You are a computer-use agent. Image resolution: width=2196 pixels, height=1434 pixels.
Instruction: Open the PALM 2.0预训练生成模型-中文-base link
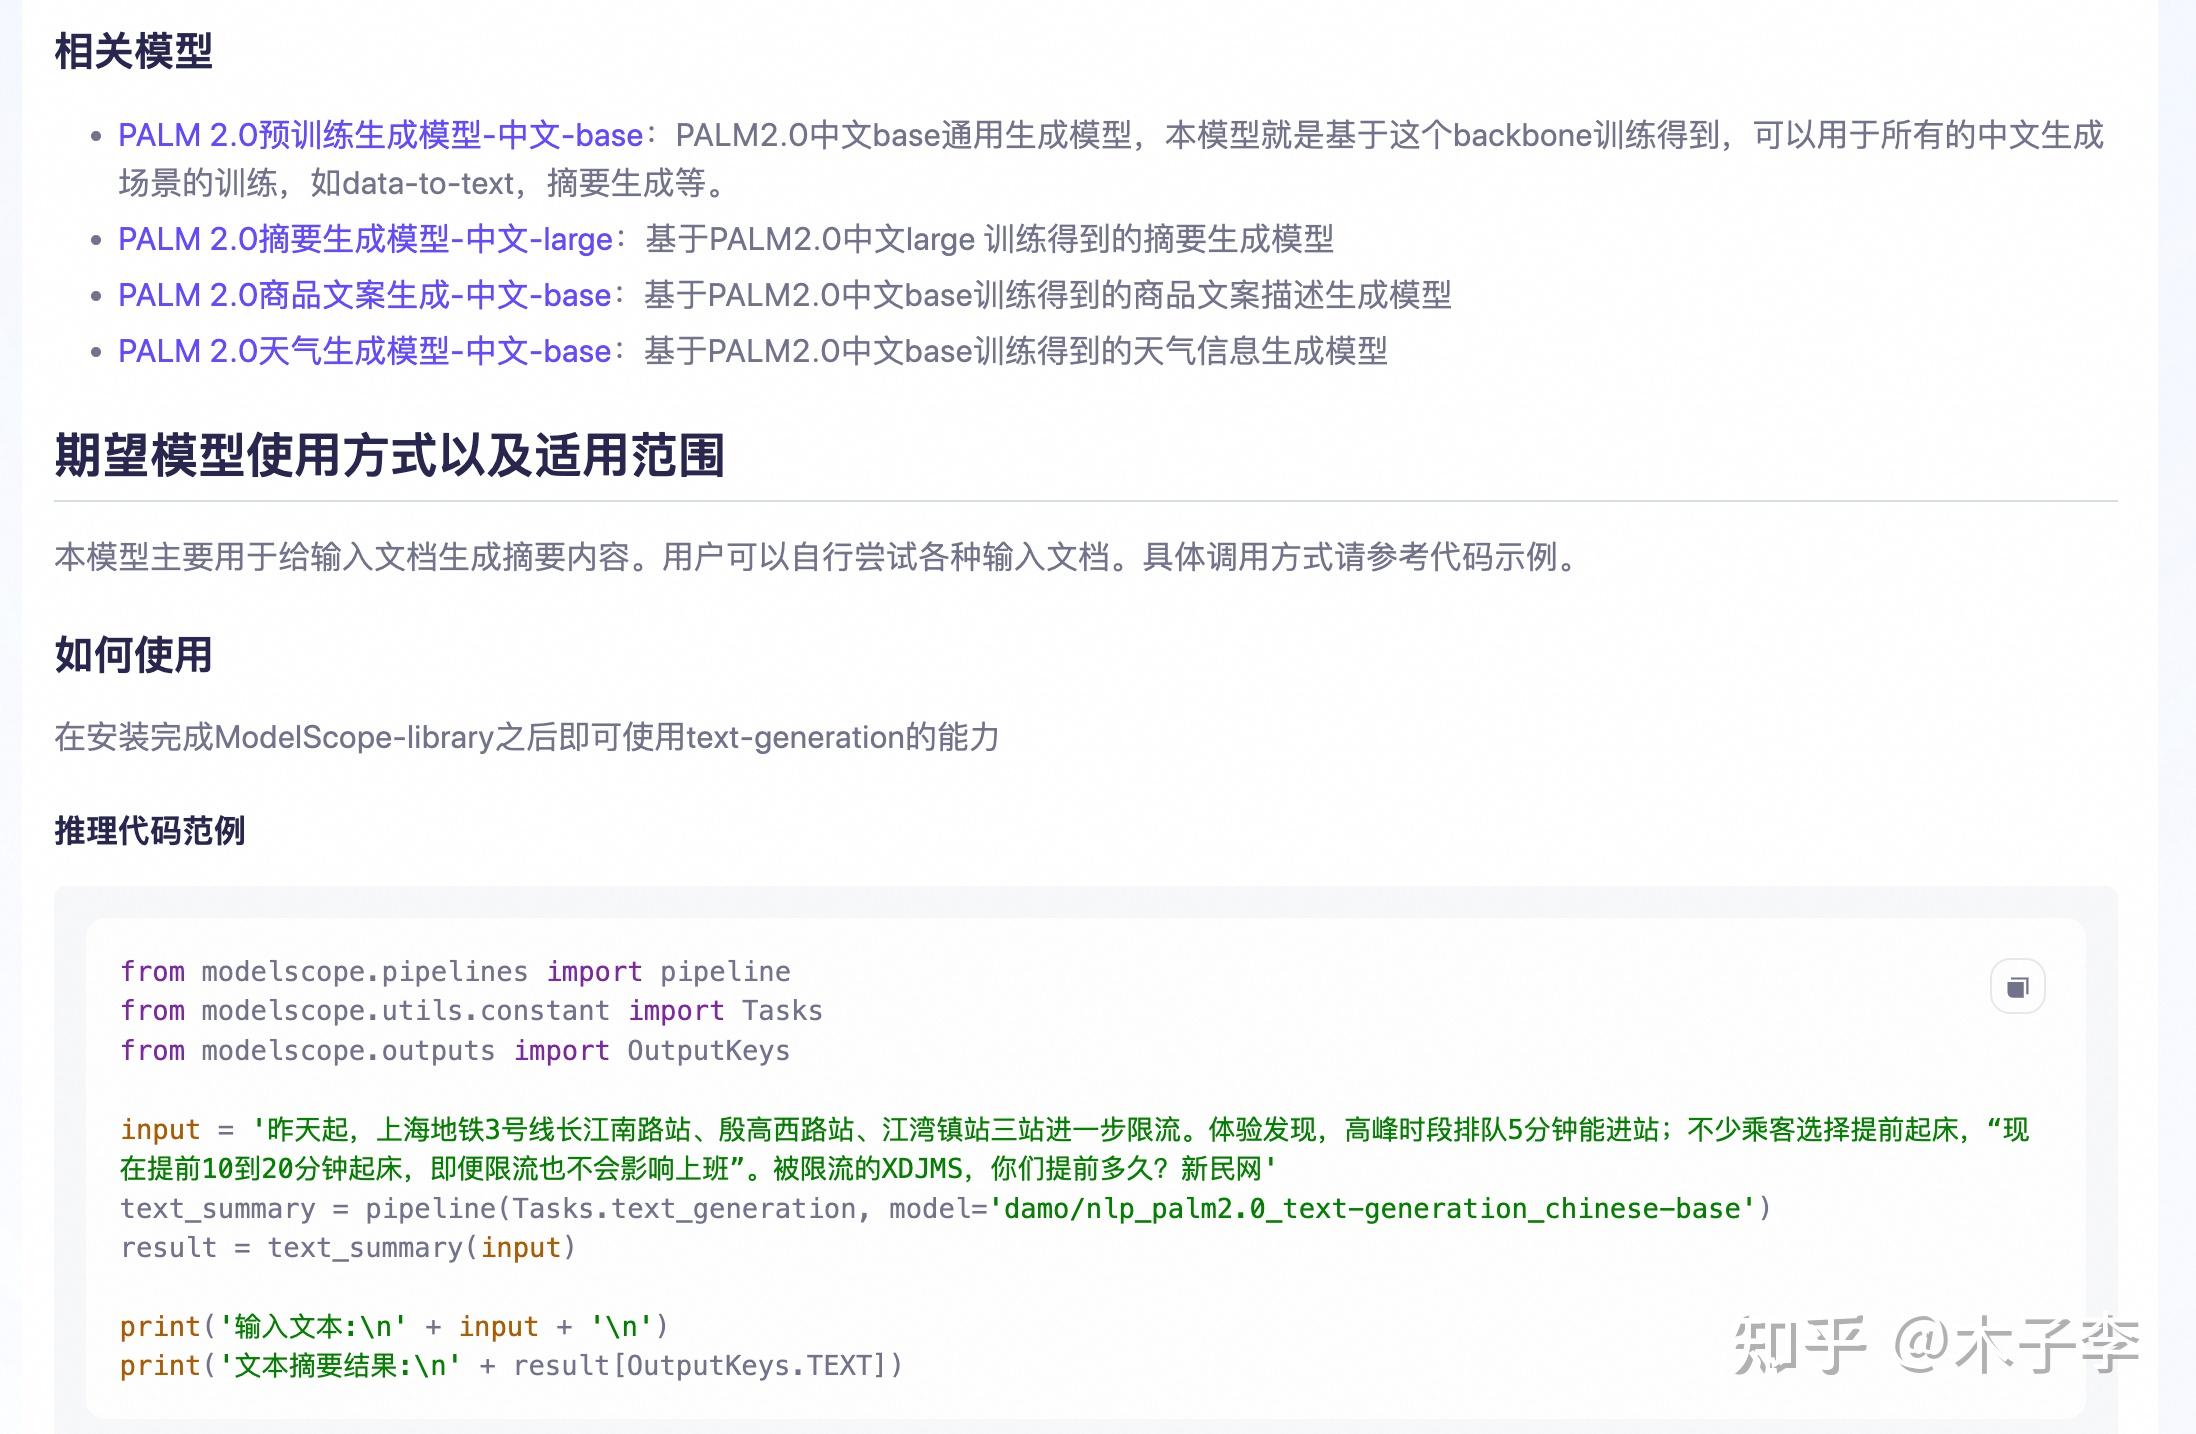coord(378,135)
